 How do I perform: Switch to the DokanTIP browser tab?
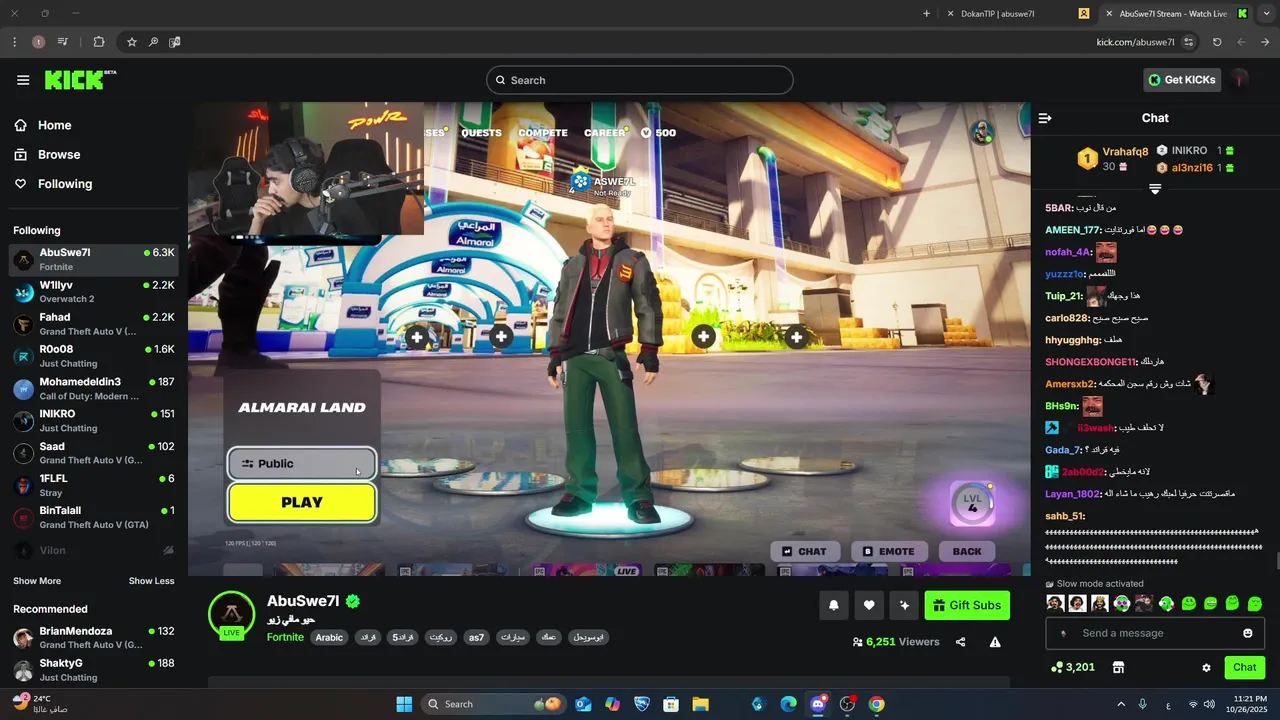pos(1020,14)
